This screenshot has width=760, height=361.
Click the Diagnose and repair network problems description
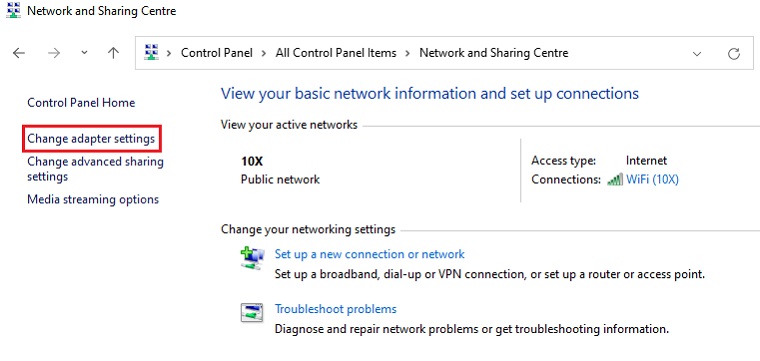coord(472,329)
